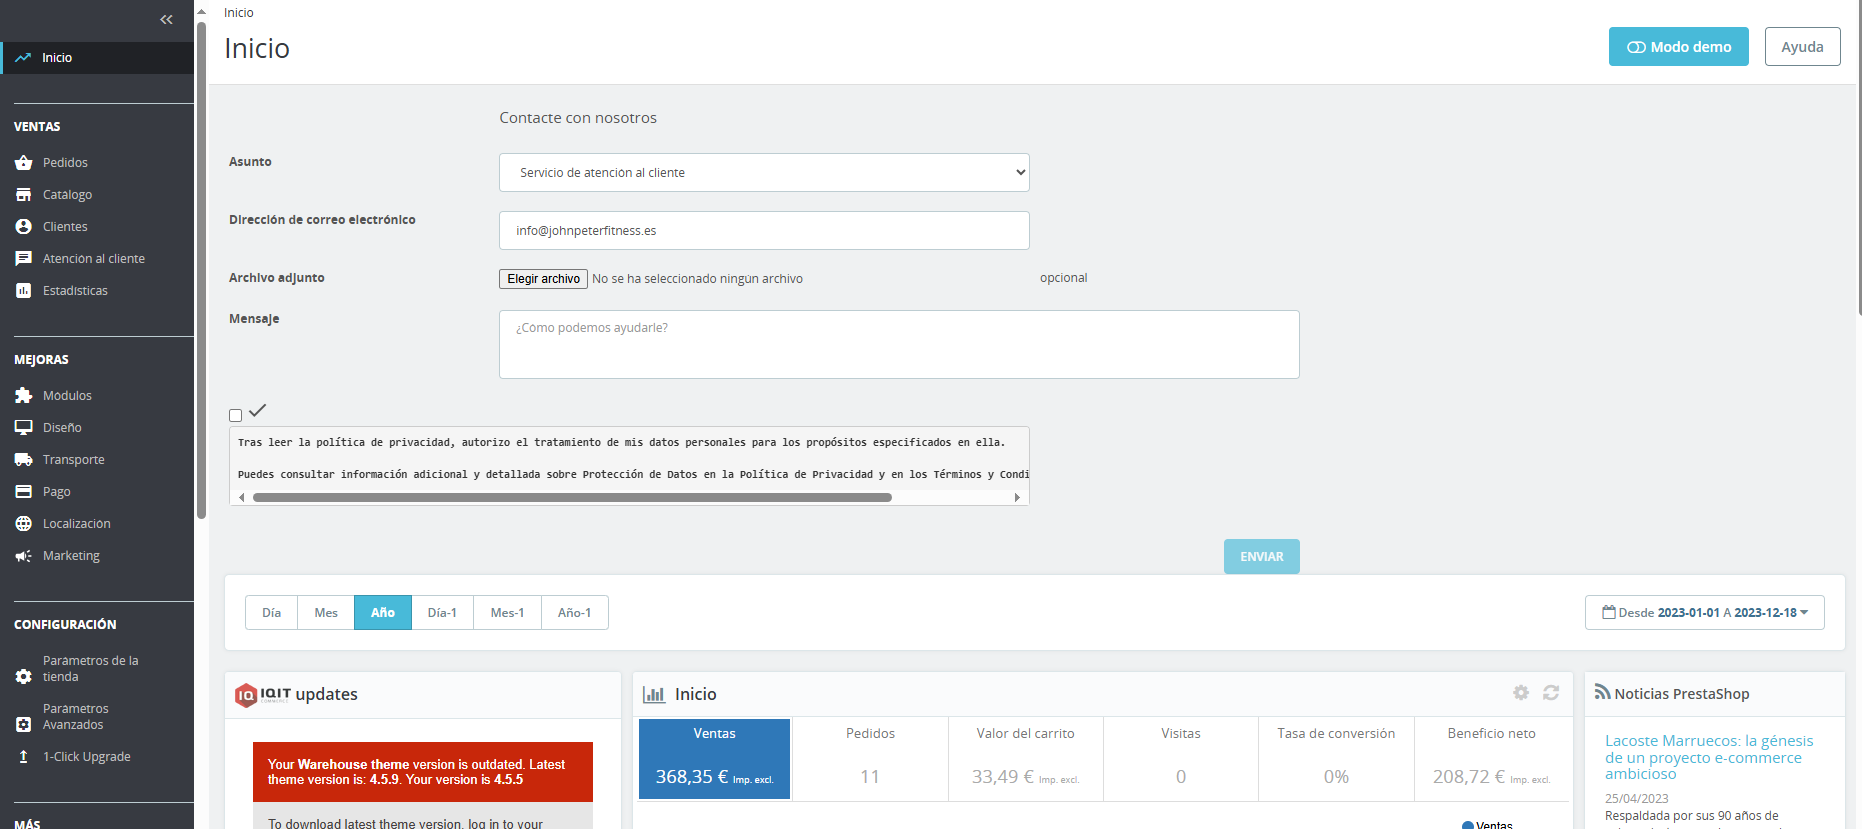Select the Mes-1 period tab
The width and height of the screenshot is (1862, 829).
507,613
